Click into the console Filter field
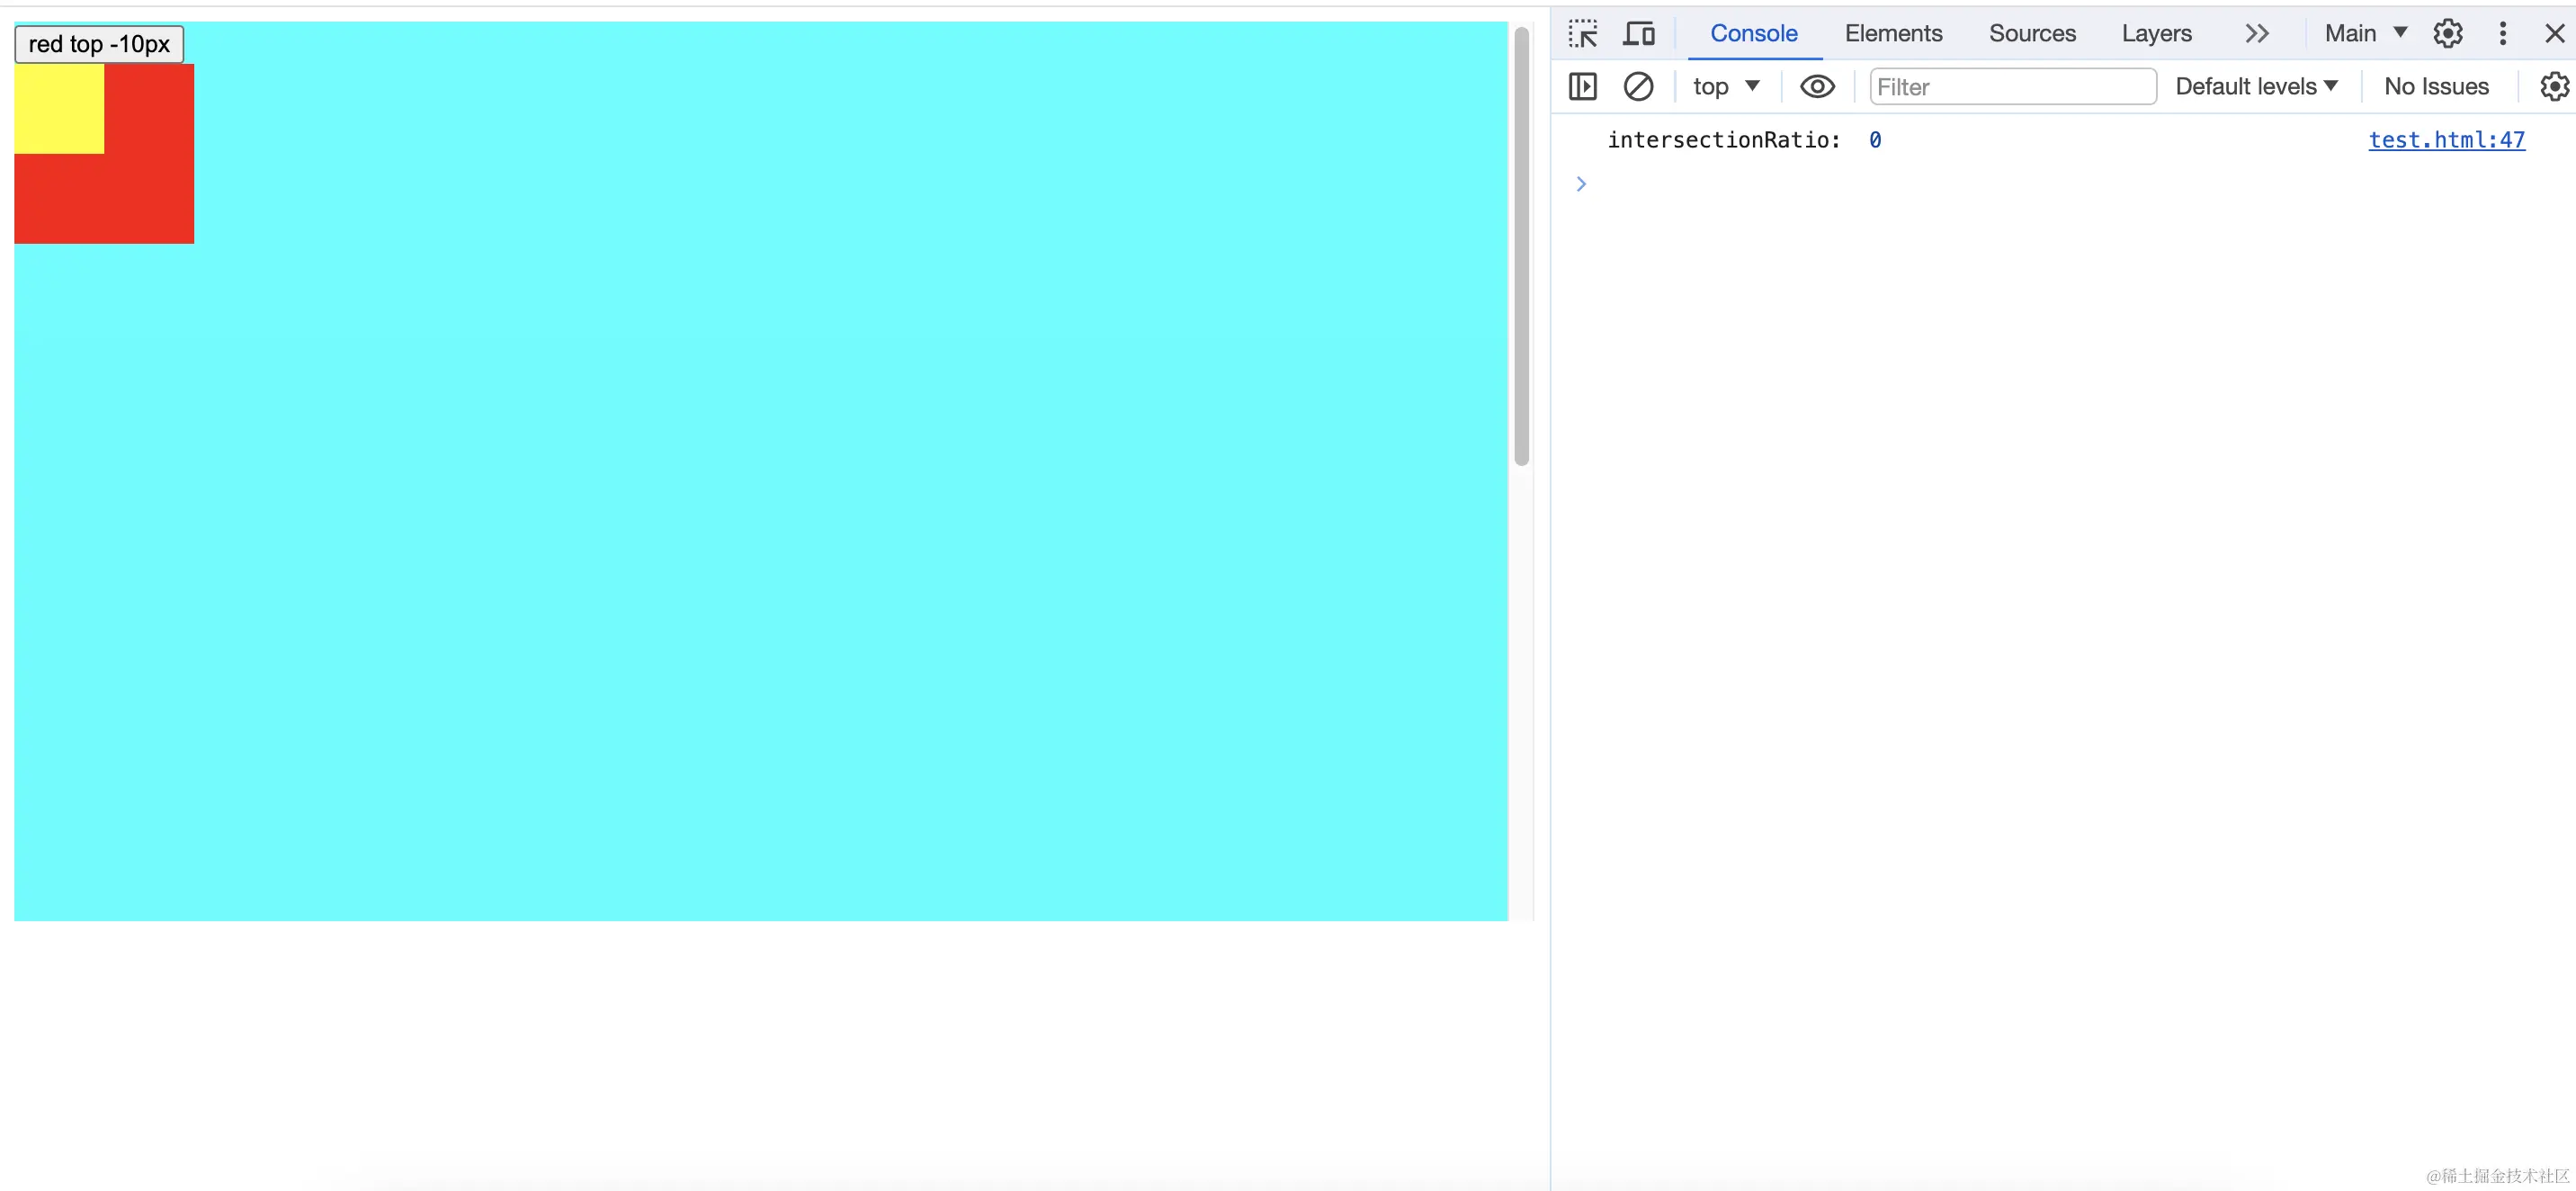Viewport: 2576px width, 1191px height. pos(2012,87)
